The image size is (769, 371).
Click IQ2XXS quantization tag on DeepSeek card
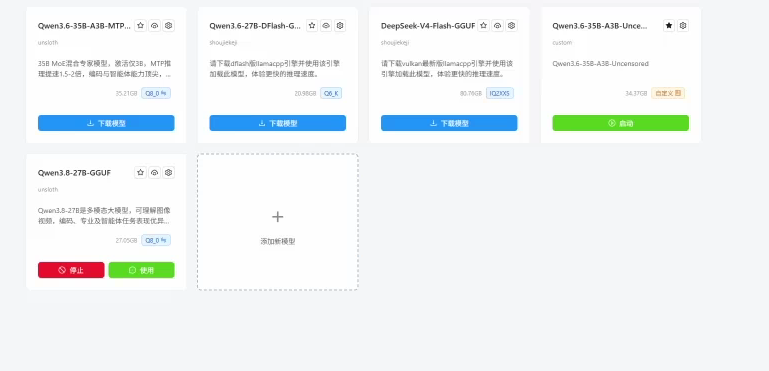click(500, 93)
